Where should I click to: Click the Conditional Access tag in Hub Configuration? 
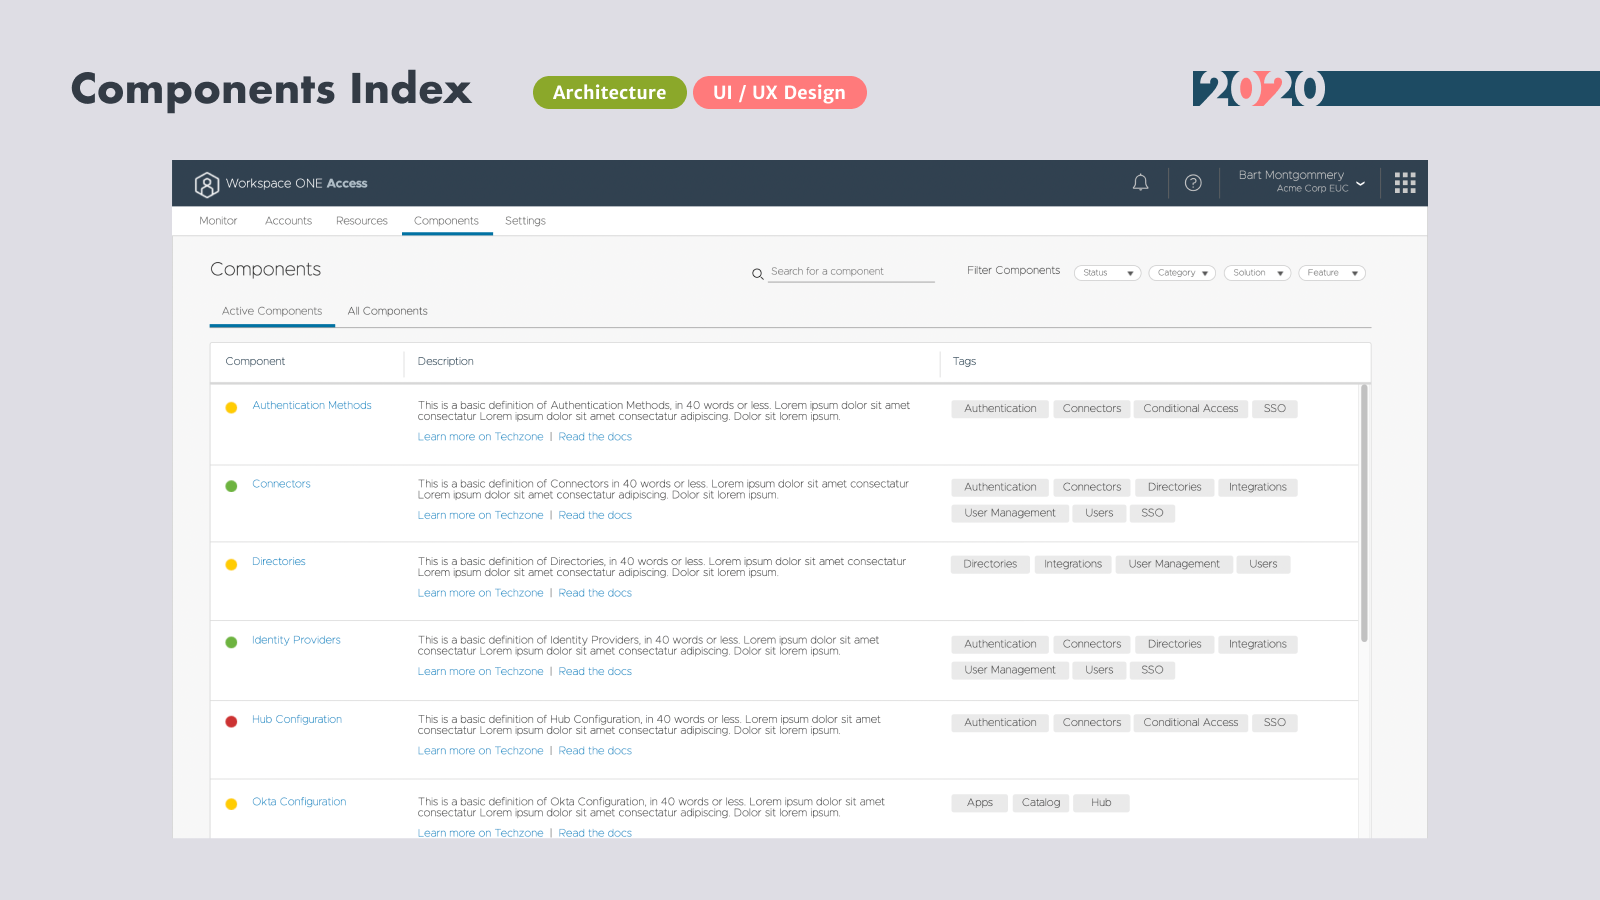(x=1190, y=722)
